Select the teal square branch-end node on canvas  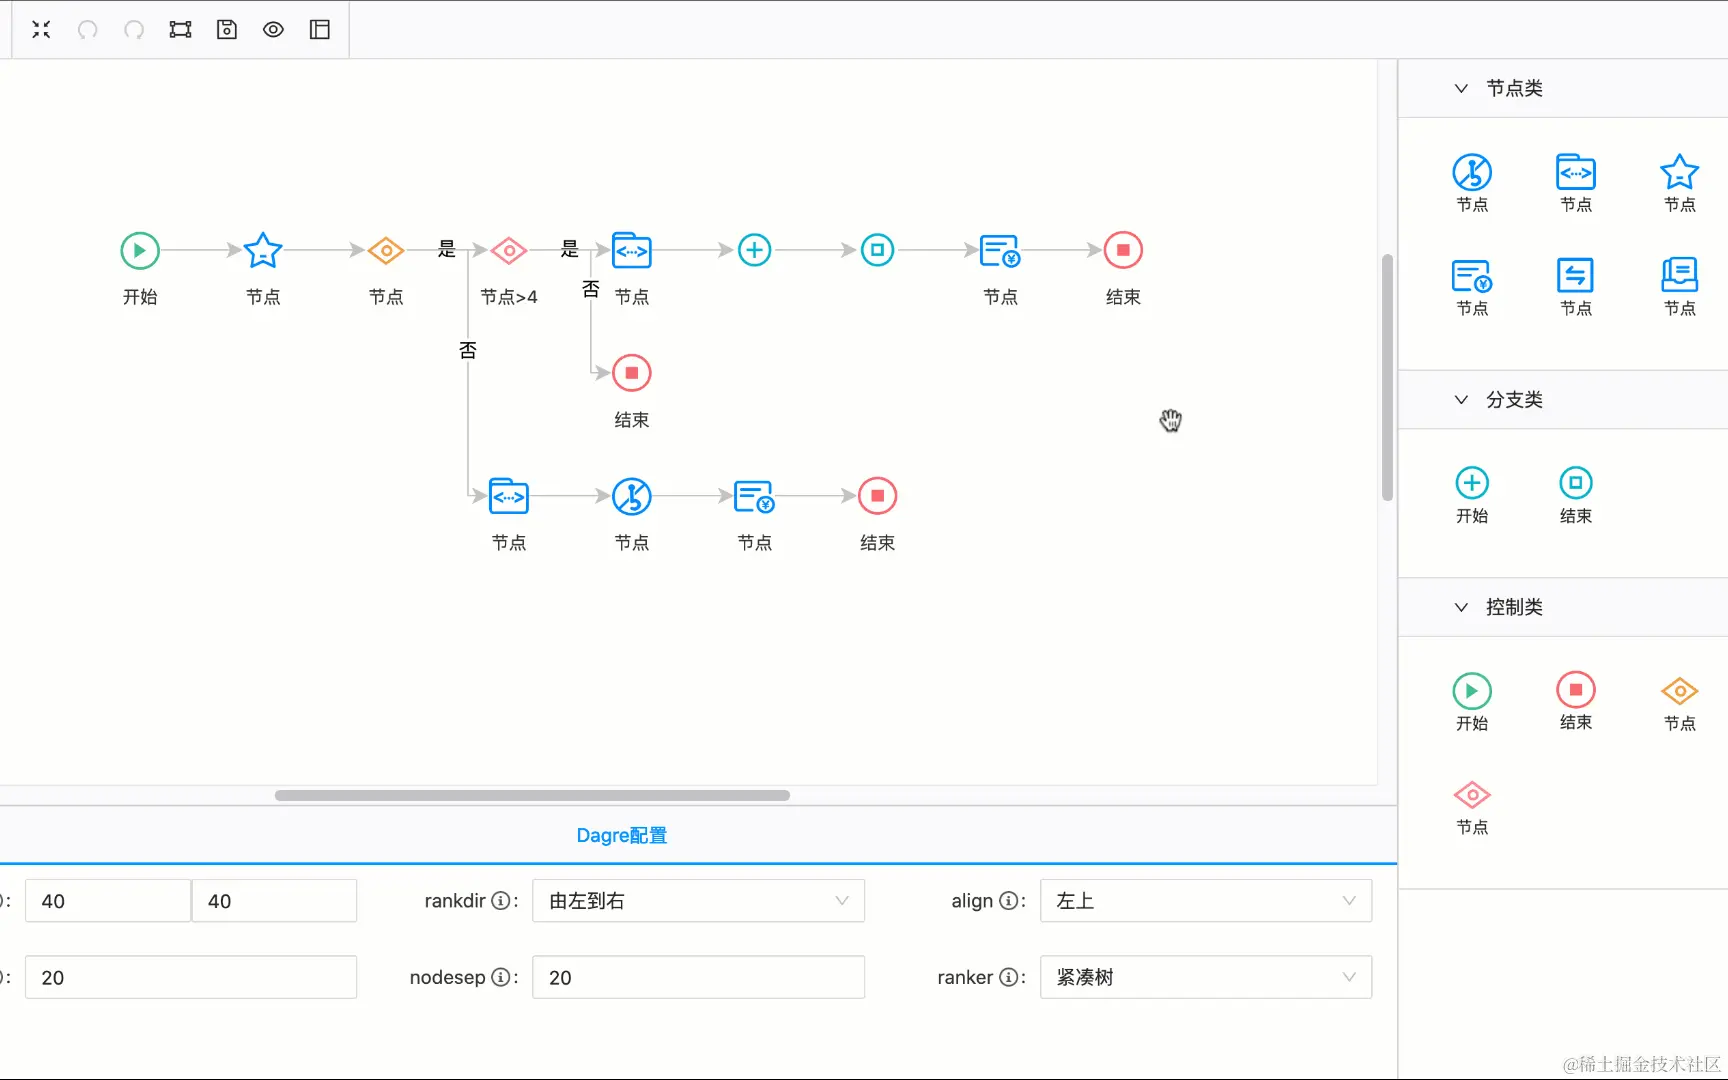[x=878, y=250]
